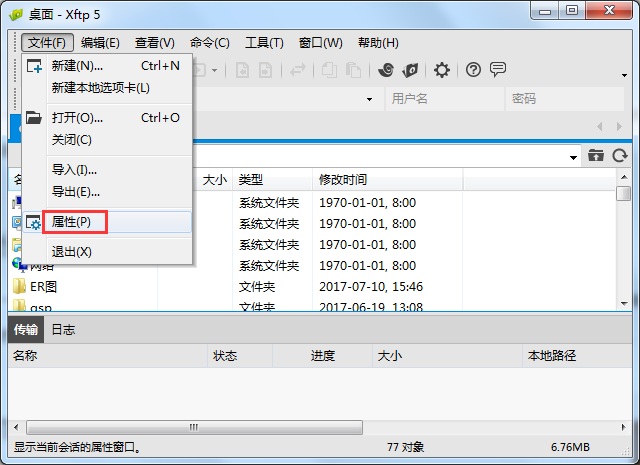Screen dimensions: 640x465
Task: Click the 用户名 input field
Action: [444, 99]
